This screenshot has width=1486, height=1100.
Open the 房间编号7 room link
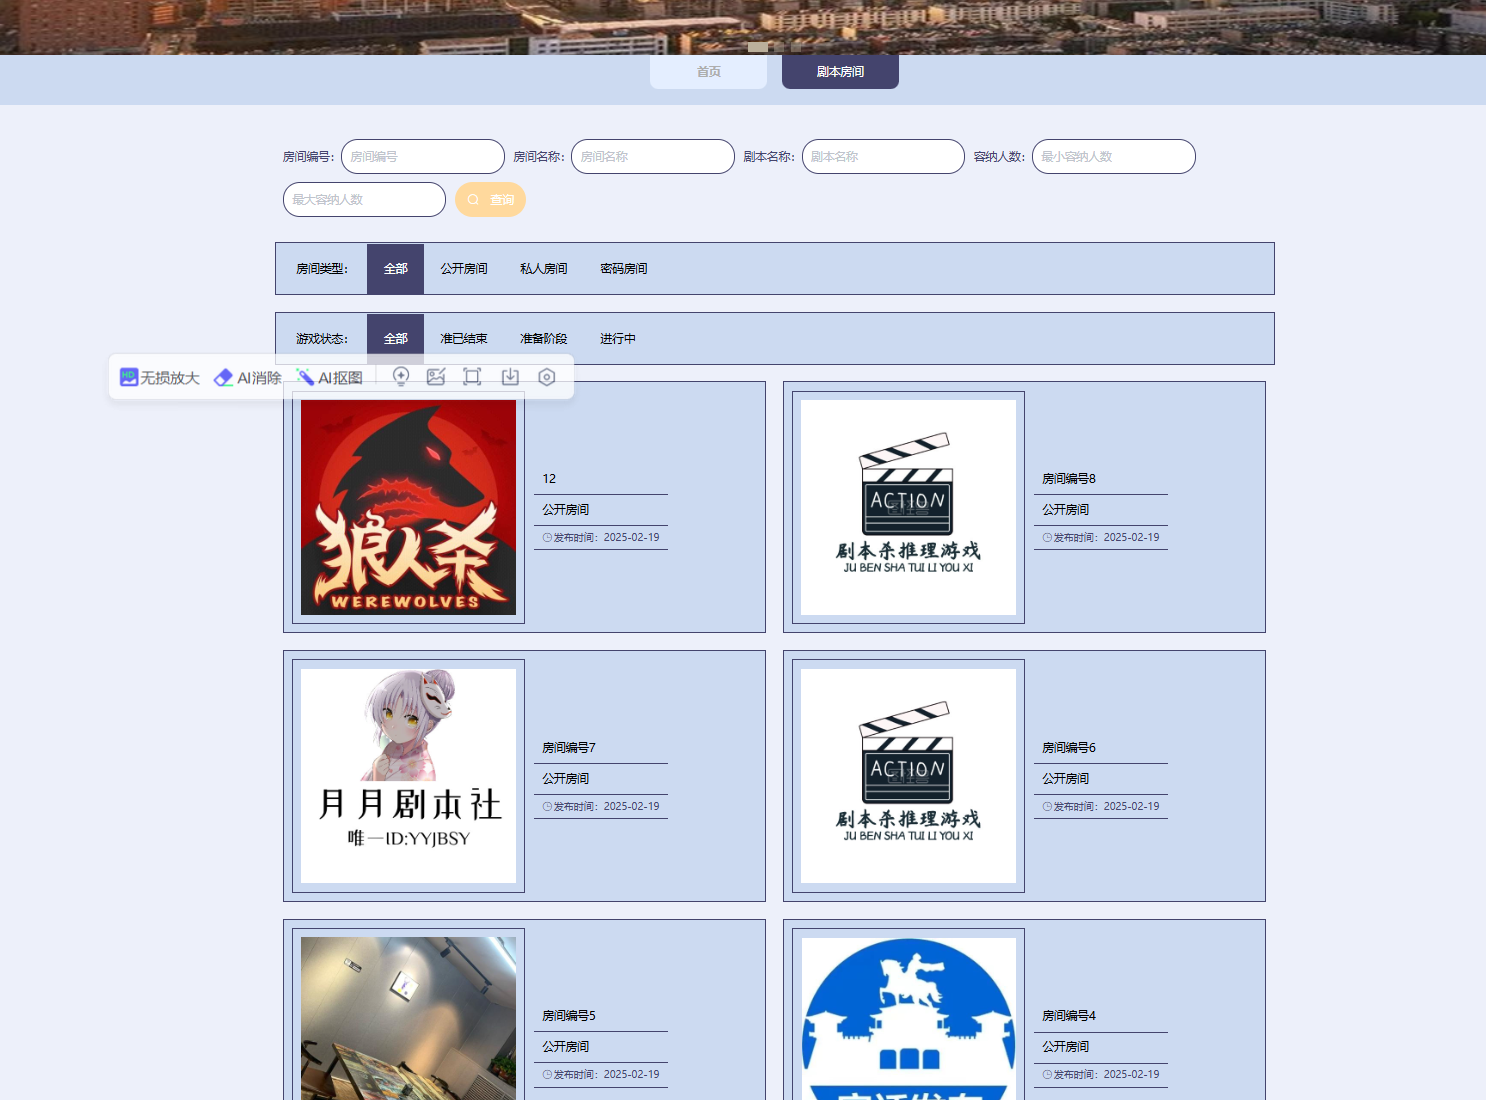(569, 748)
